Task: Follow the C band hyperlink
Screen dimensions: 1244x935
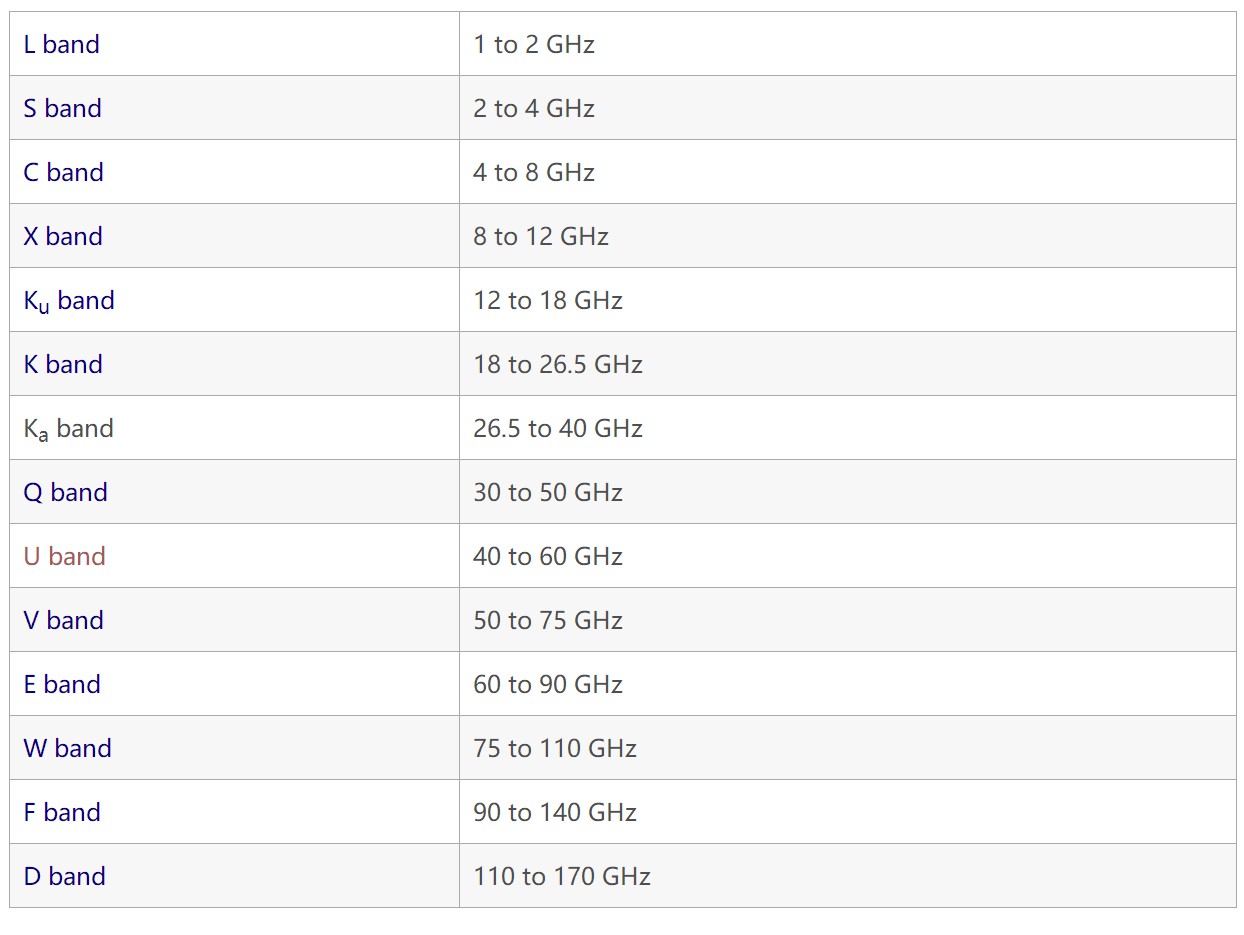Action: point(63,172)
